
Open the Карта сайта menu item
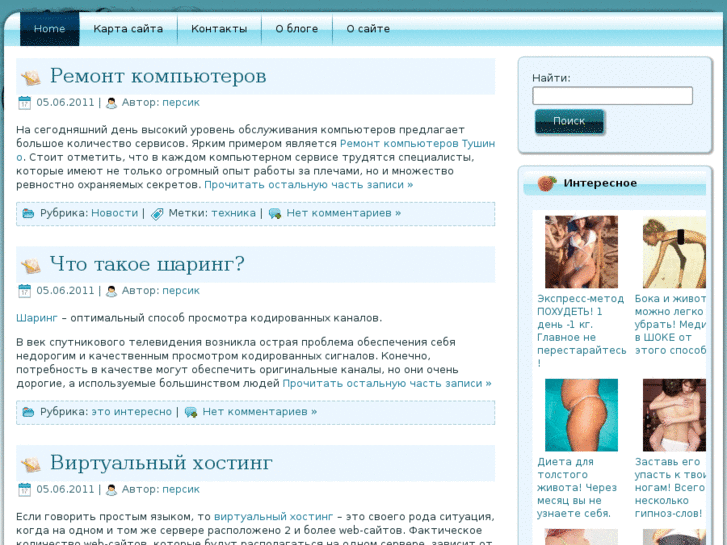click(128, 29)
